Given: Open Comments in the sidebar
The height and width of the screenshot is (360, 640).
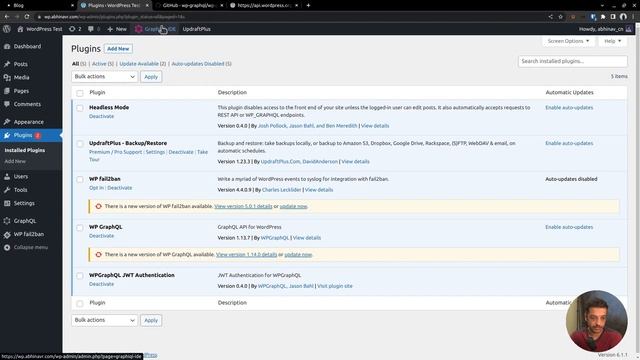Looking at the screenshot, I should pyautogui.click(x=27, y=104).
